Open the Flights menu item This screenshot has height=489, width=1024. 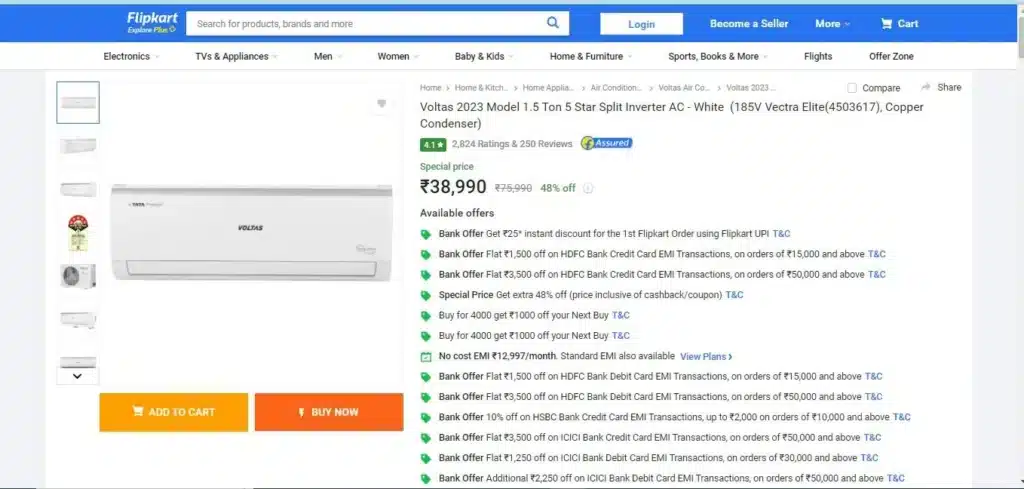[x=818, y=56]
